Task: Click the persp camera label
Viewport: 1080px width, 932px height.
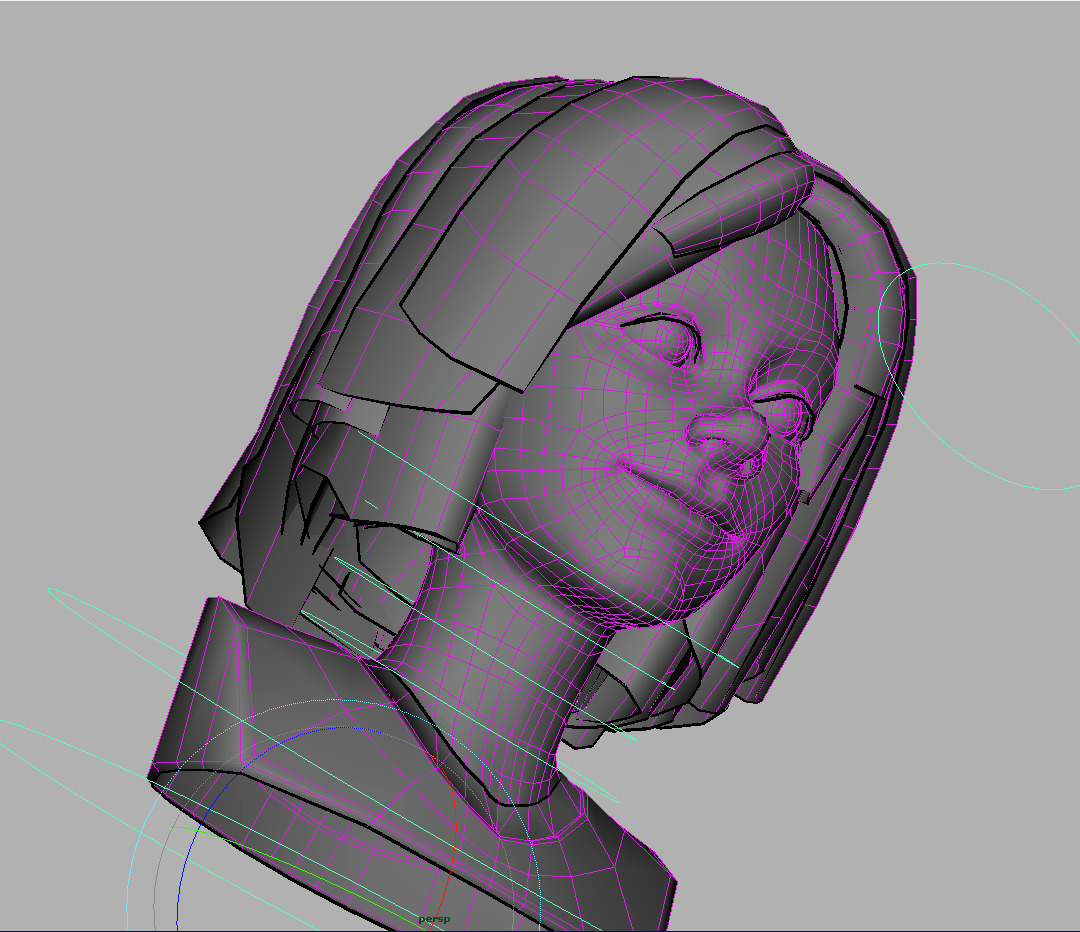Action: pos(434,919)
